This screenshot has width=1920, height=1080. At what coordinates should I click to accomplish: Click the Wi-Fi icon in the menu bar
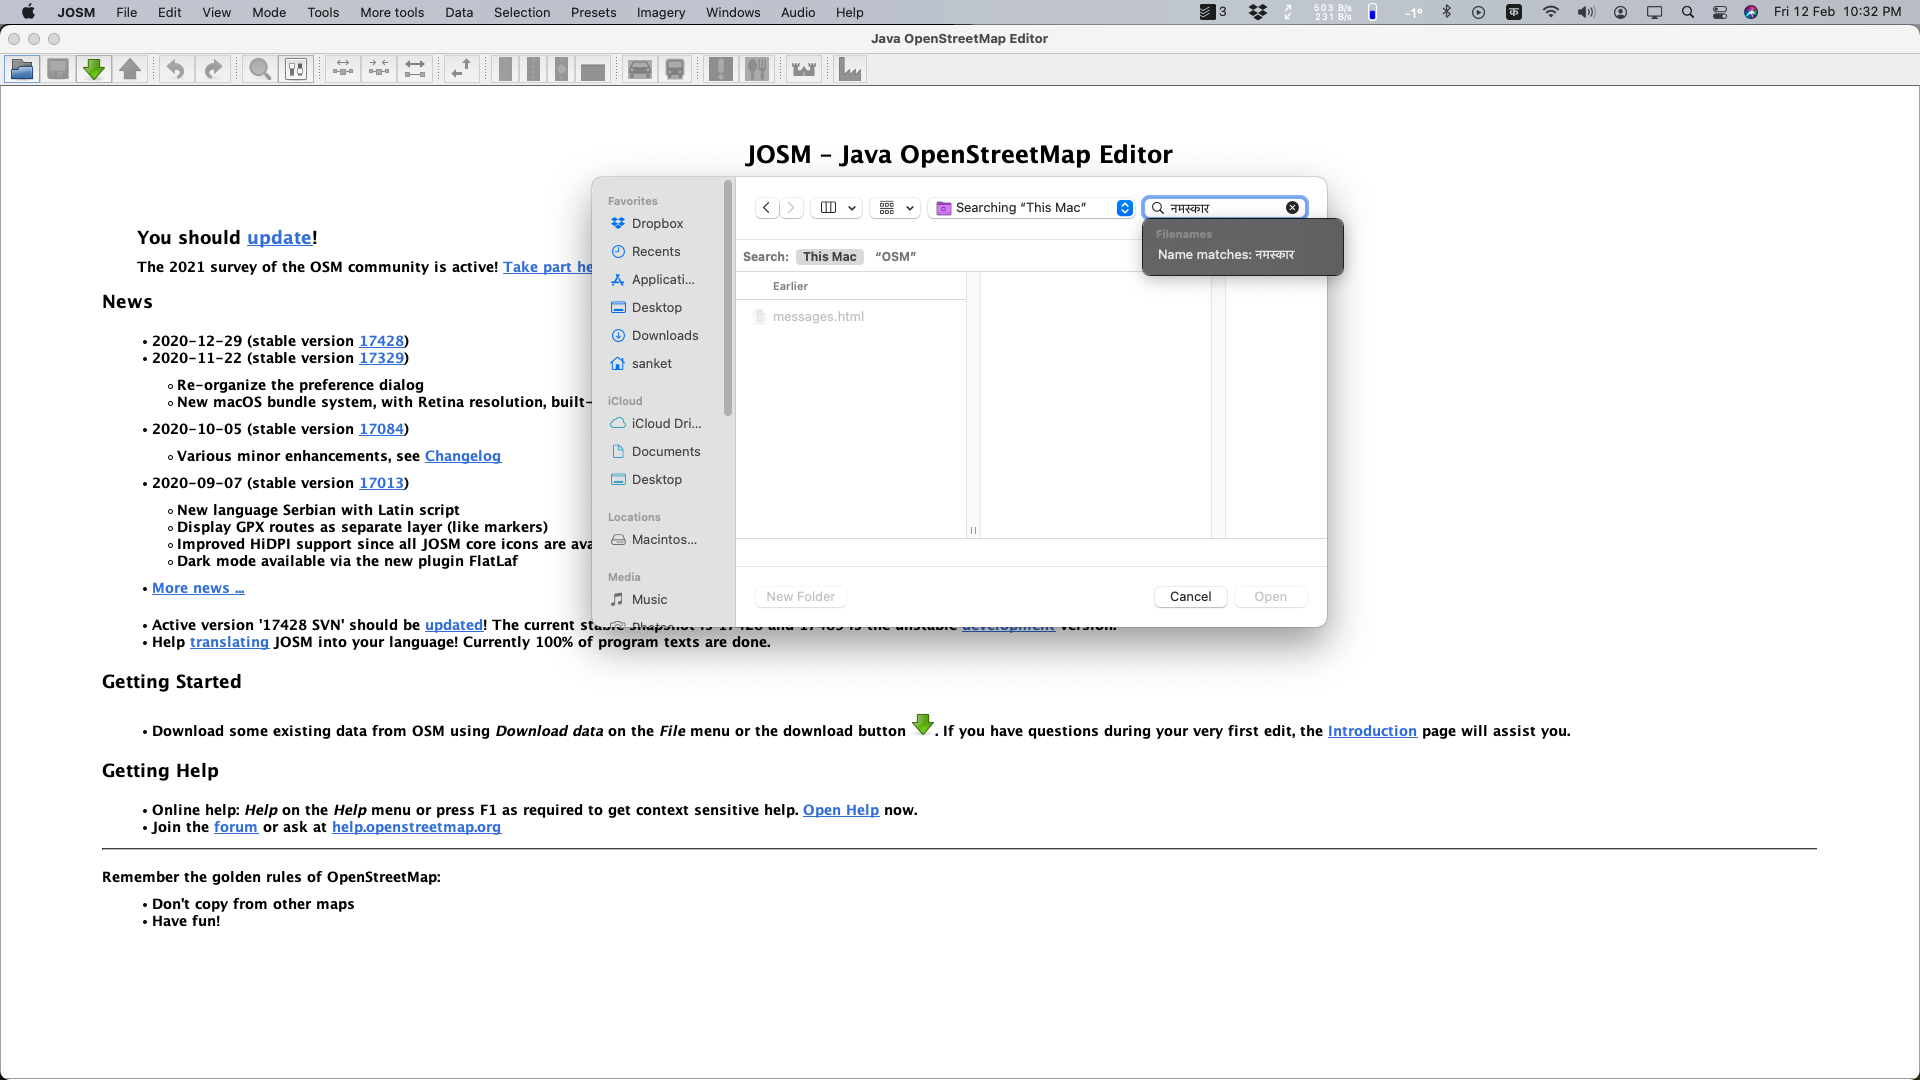[1551, 12]
